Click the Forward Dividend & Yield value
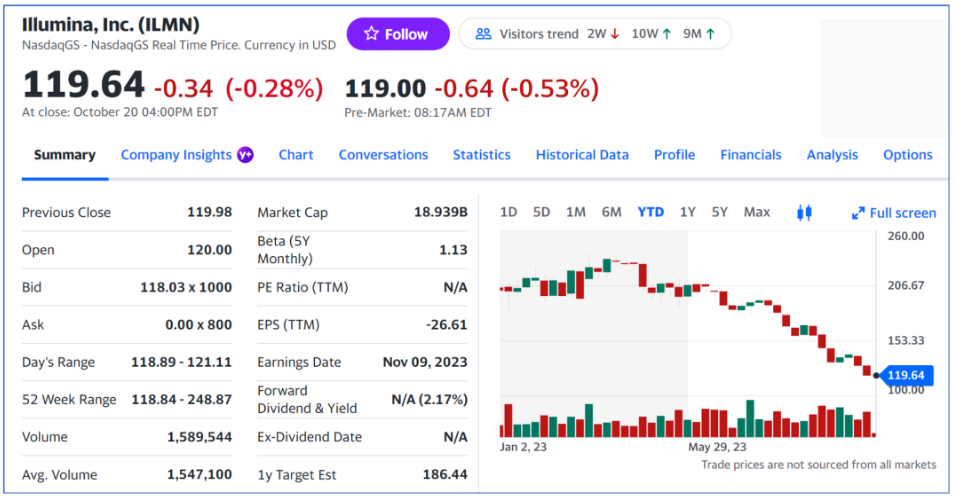Image resolution: width=954 pixels, height=502 pixels. coord(430,400)
